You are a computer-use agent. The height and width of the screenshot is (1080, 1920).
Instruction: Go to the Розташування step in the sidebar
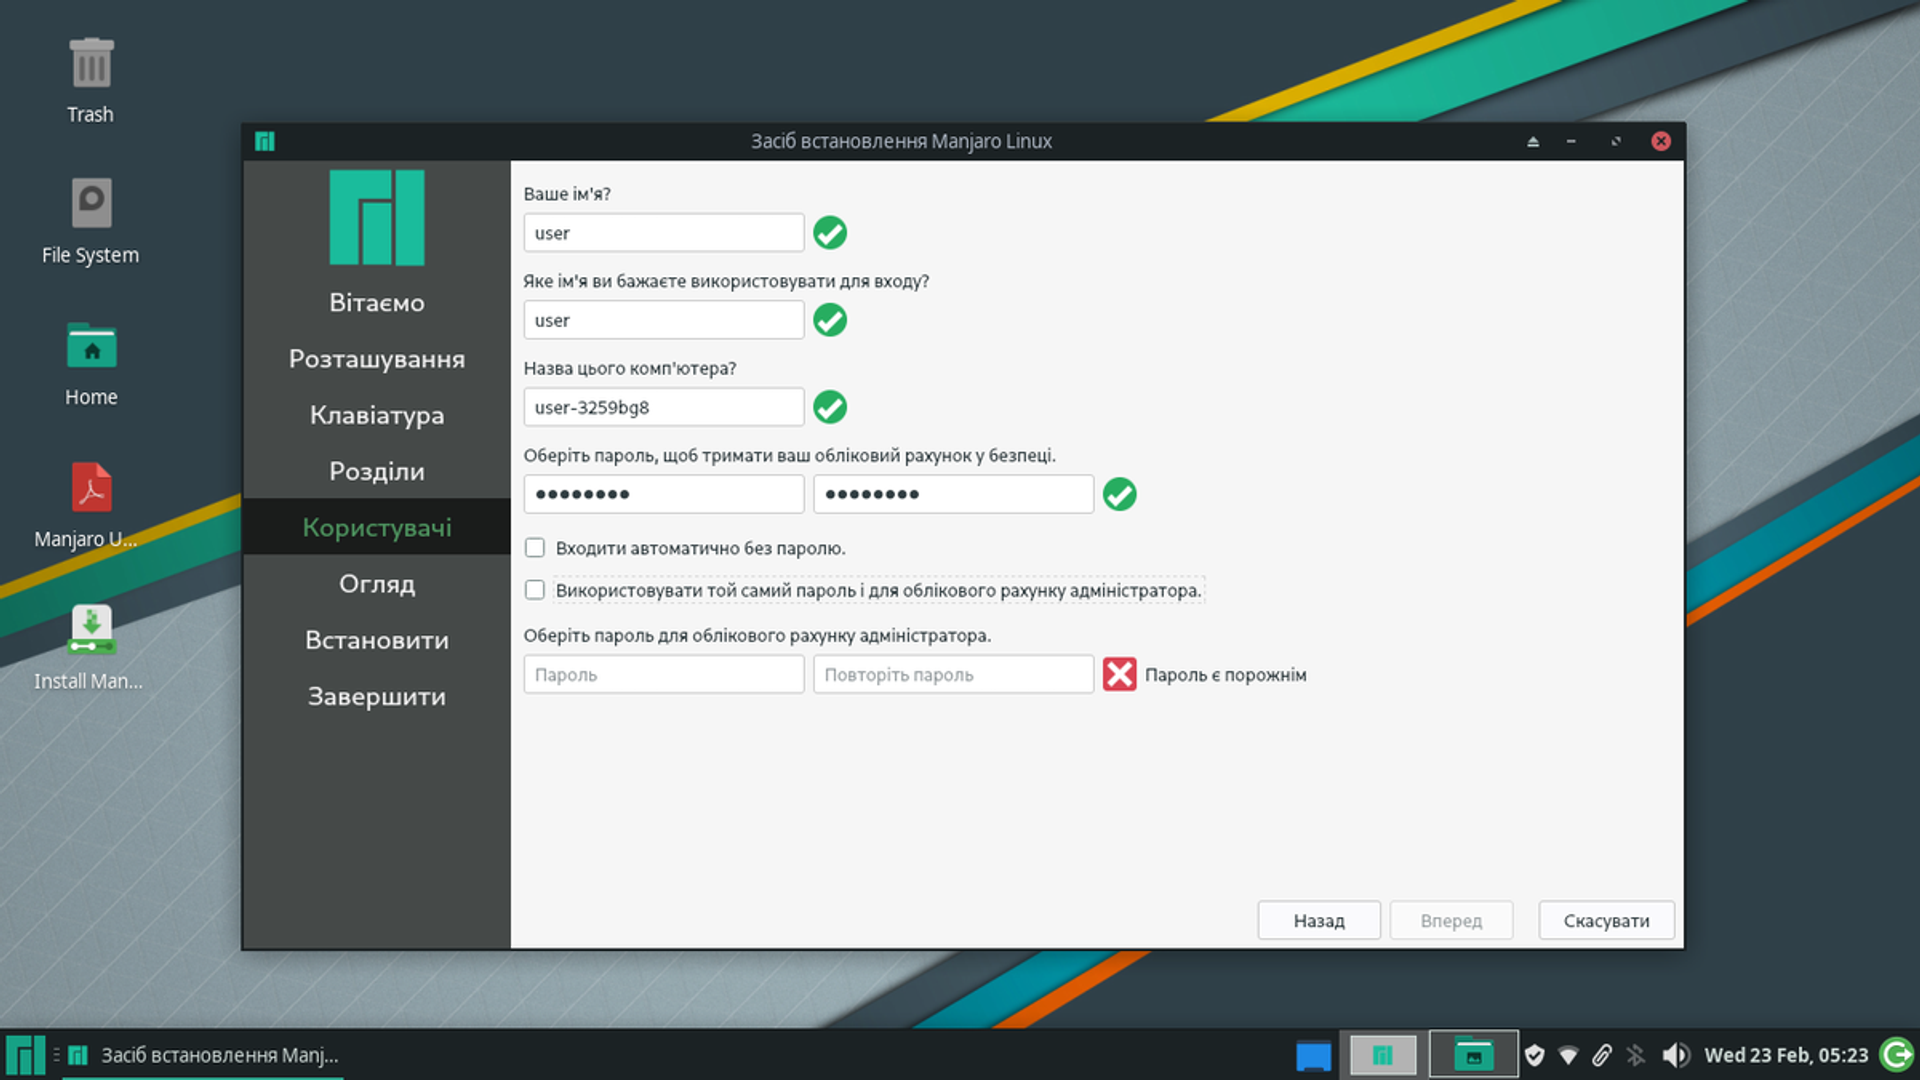[377, 359]
